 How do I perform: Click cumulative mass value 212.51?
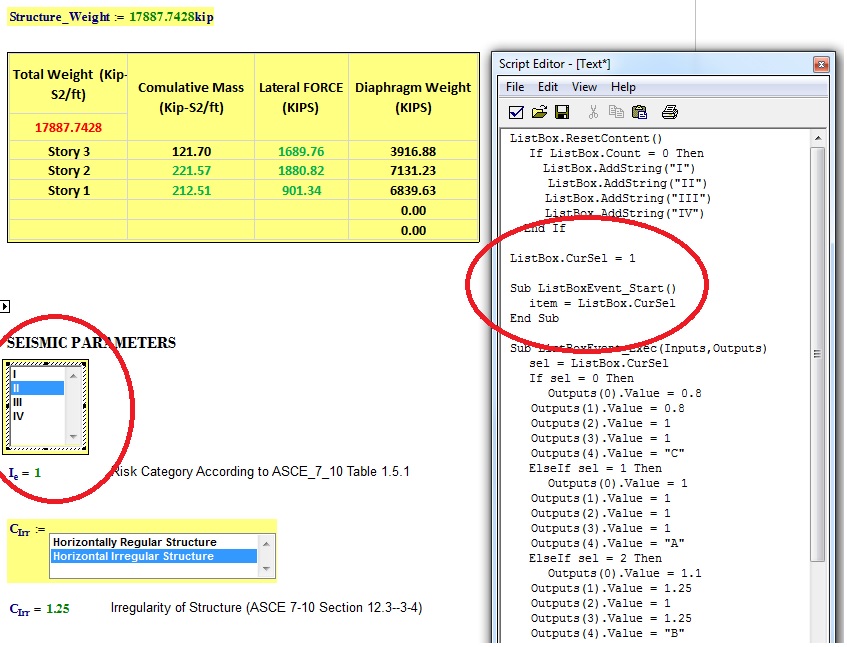click(191, 191)
